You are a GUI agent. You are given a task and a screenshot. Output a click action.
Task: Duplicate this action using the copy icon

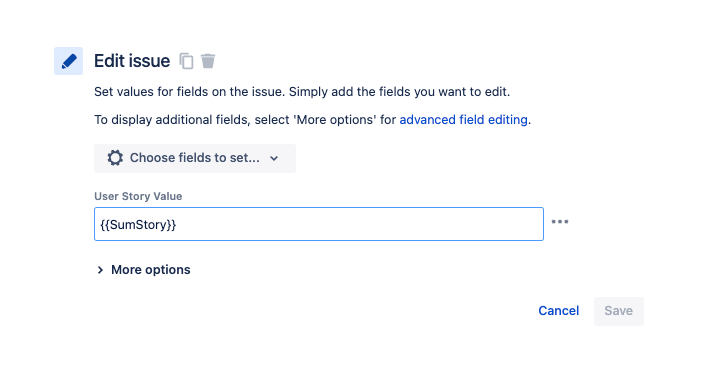tap(186, 61)
